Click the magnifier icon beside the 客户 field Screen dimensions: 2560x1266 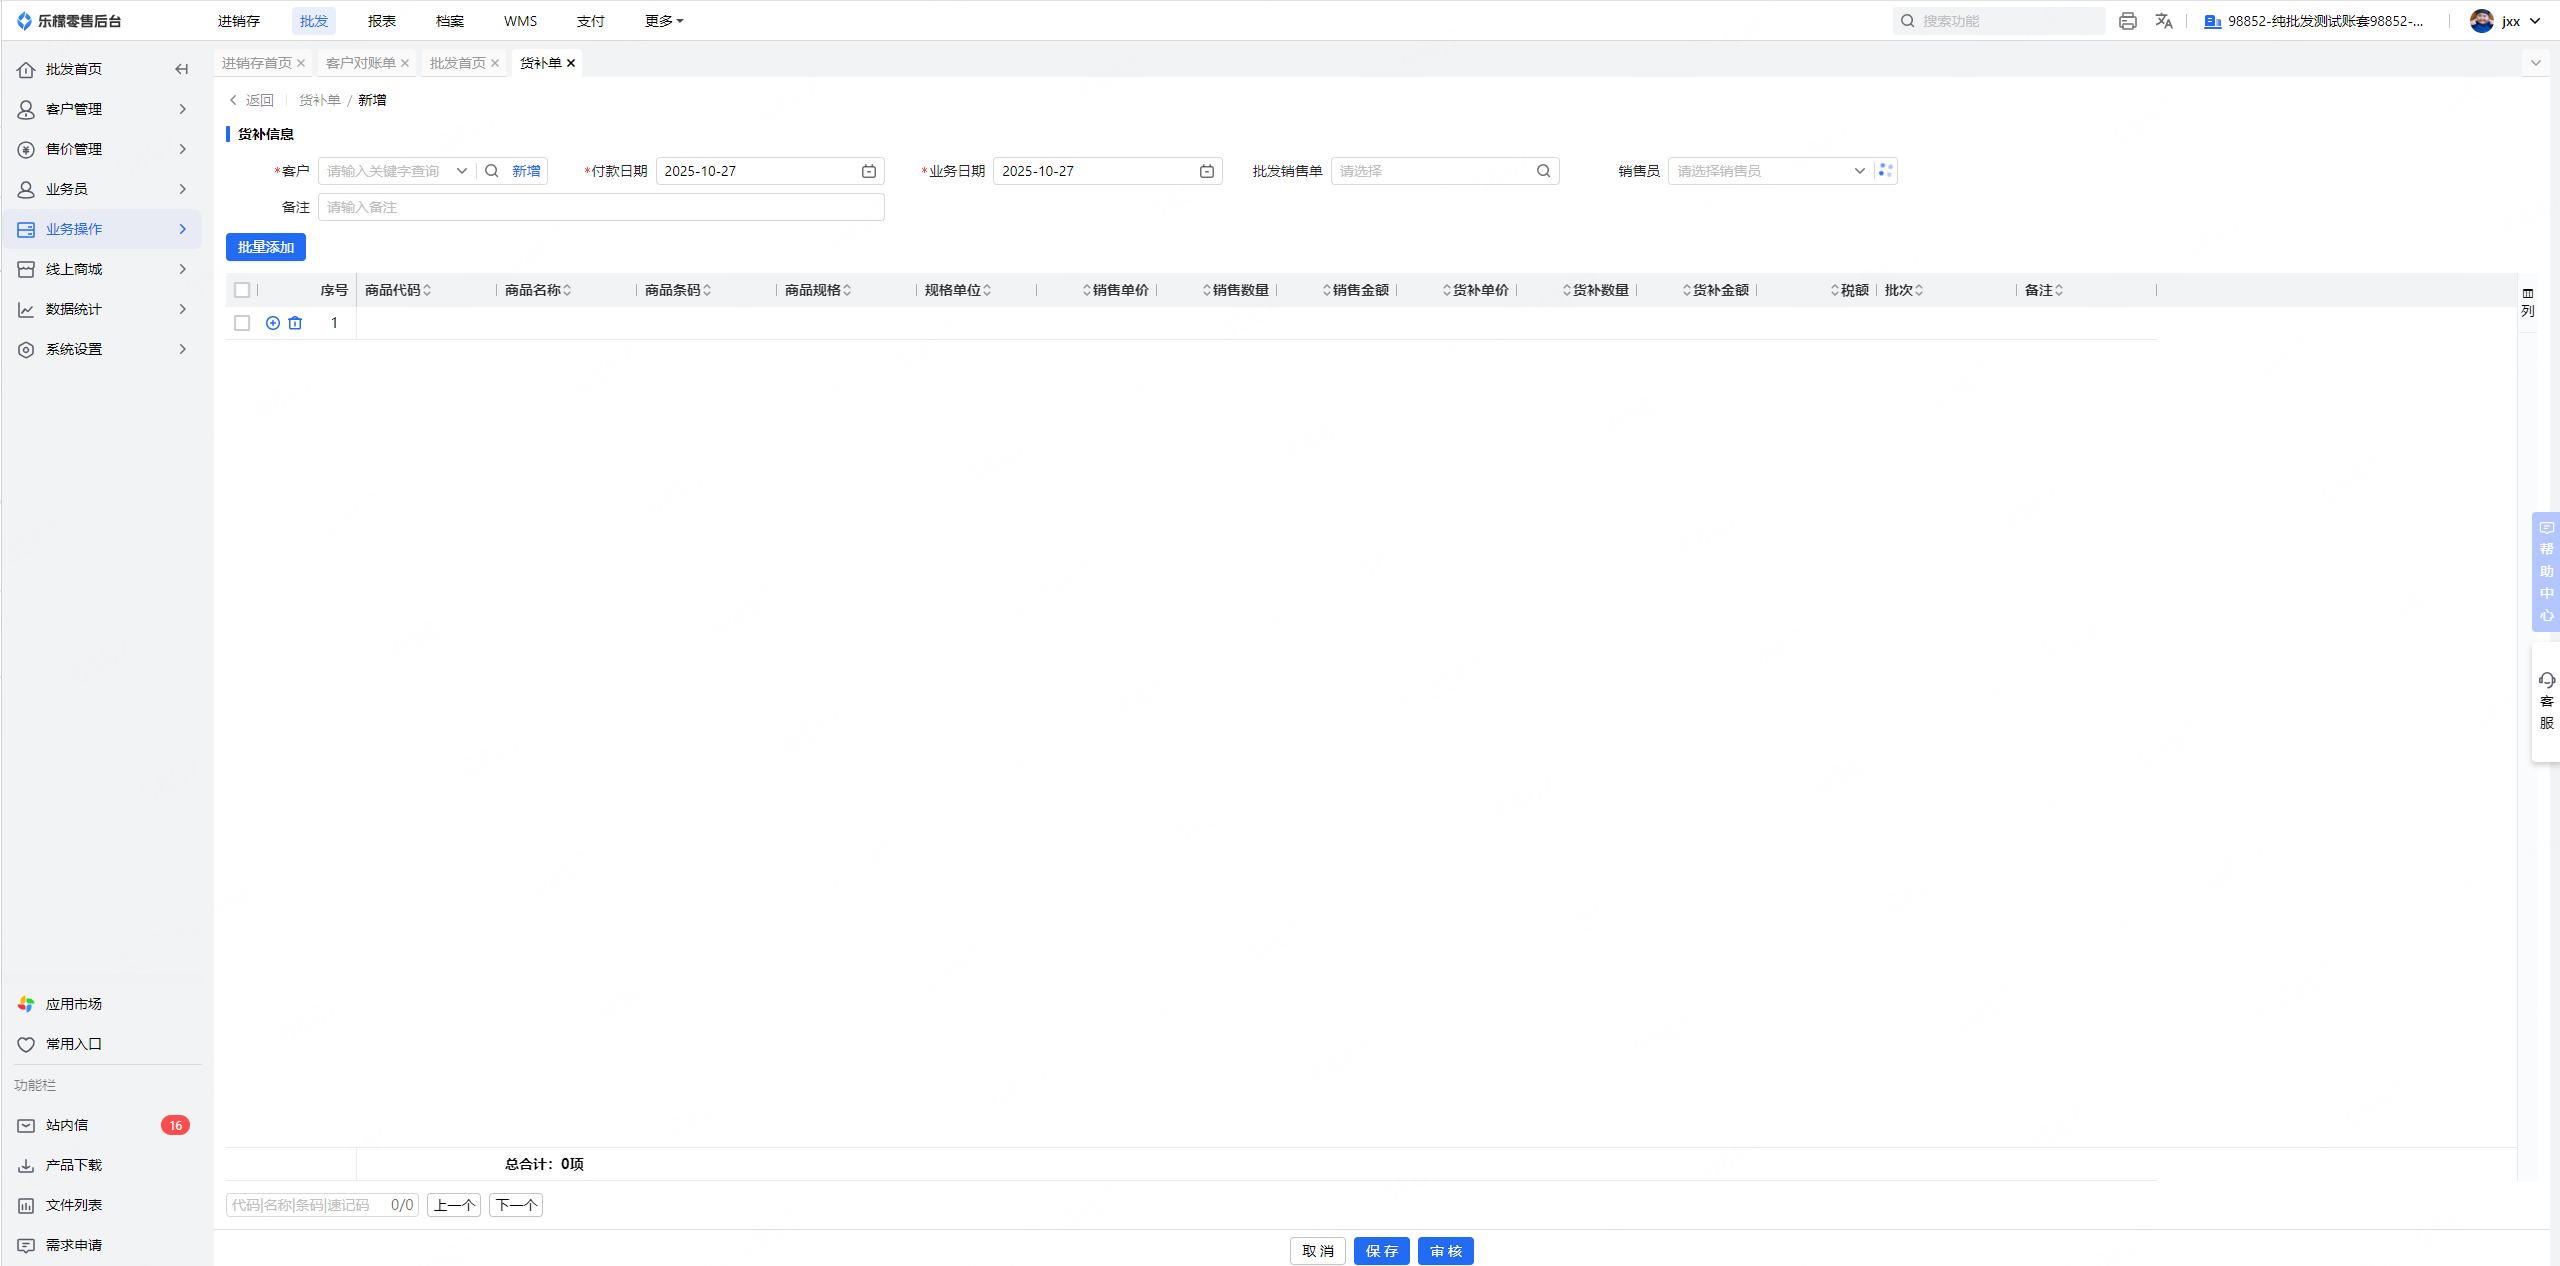point(492,171)
